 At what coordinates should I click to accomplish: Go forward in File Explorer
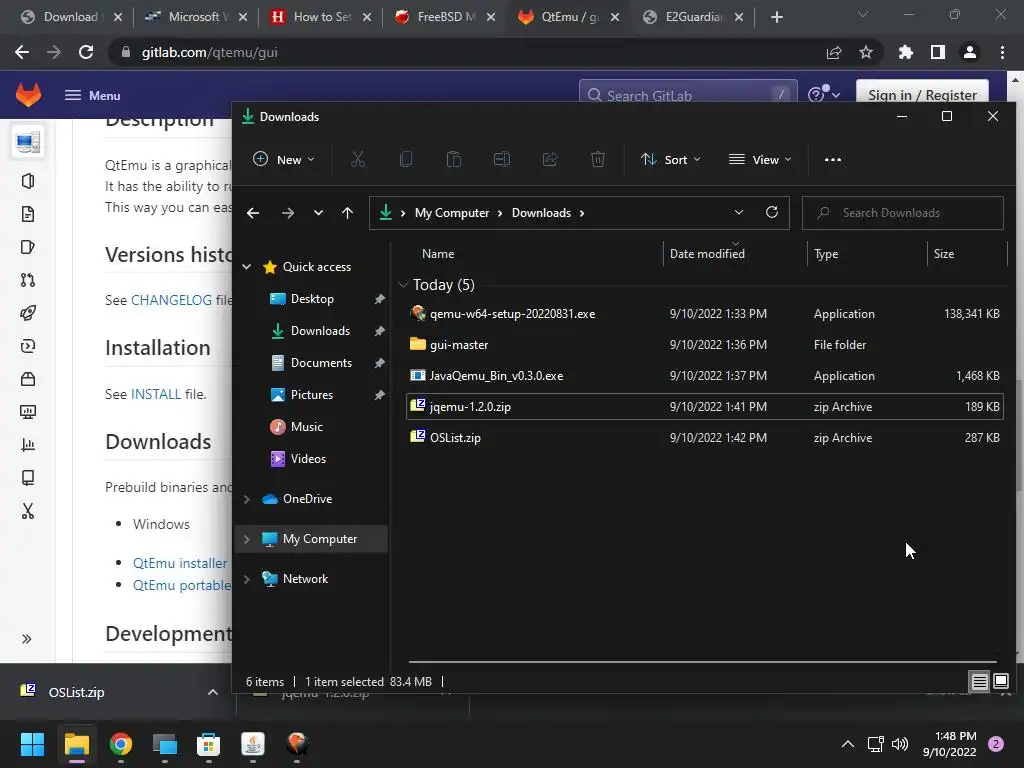point(287,213)
